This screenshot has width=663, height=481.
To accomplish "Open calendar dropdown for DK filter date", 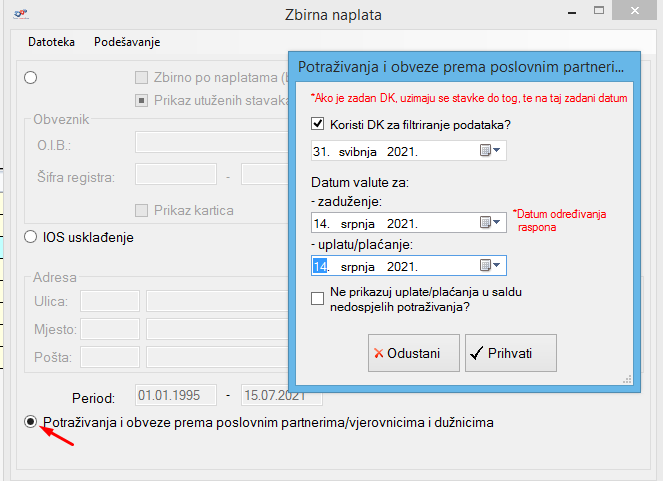I will (491, 151).
